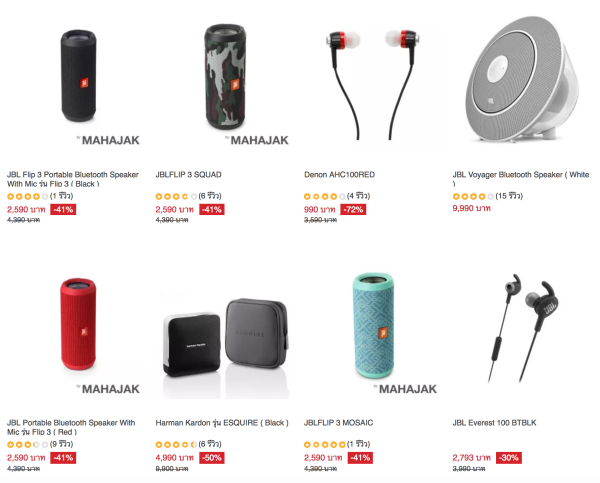Screen dimensions: 600x483
Task: Click the -72% discount badge on Denon
Action: click(x=353, y=210)
